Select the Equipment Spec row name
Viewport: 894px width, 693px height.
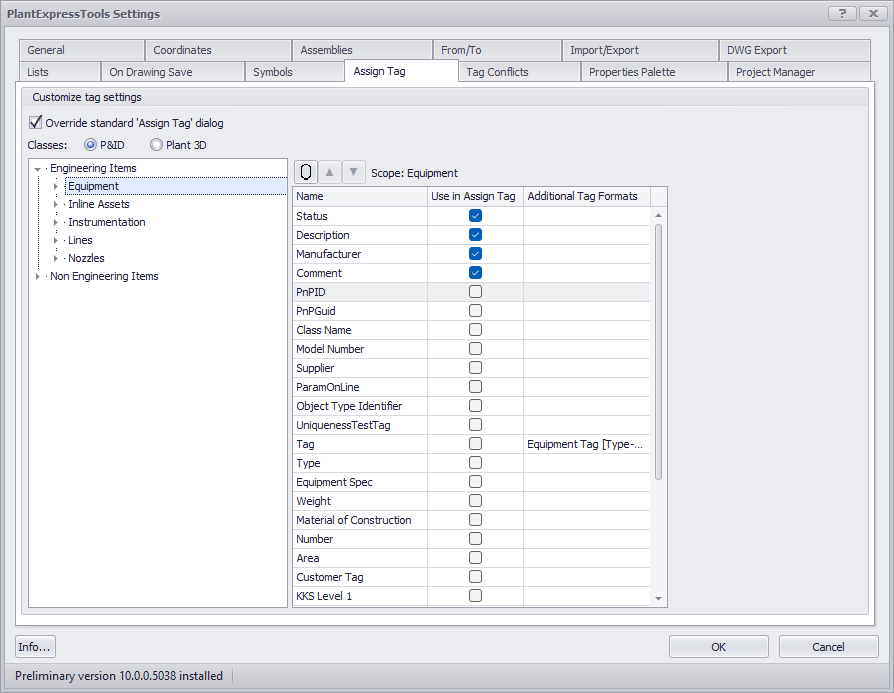click(x=334, y=482)
